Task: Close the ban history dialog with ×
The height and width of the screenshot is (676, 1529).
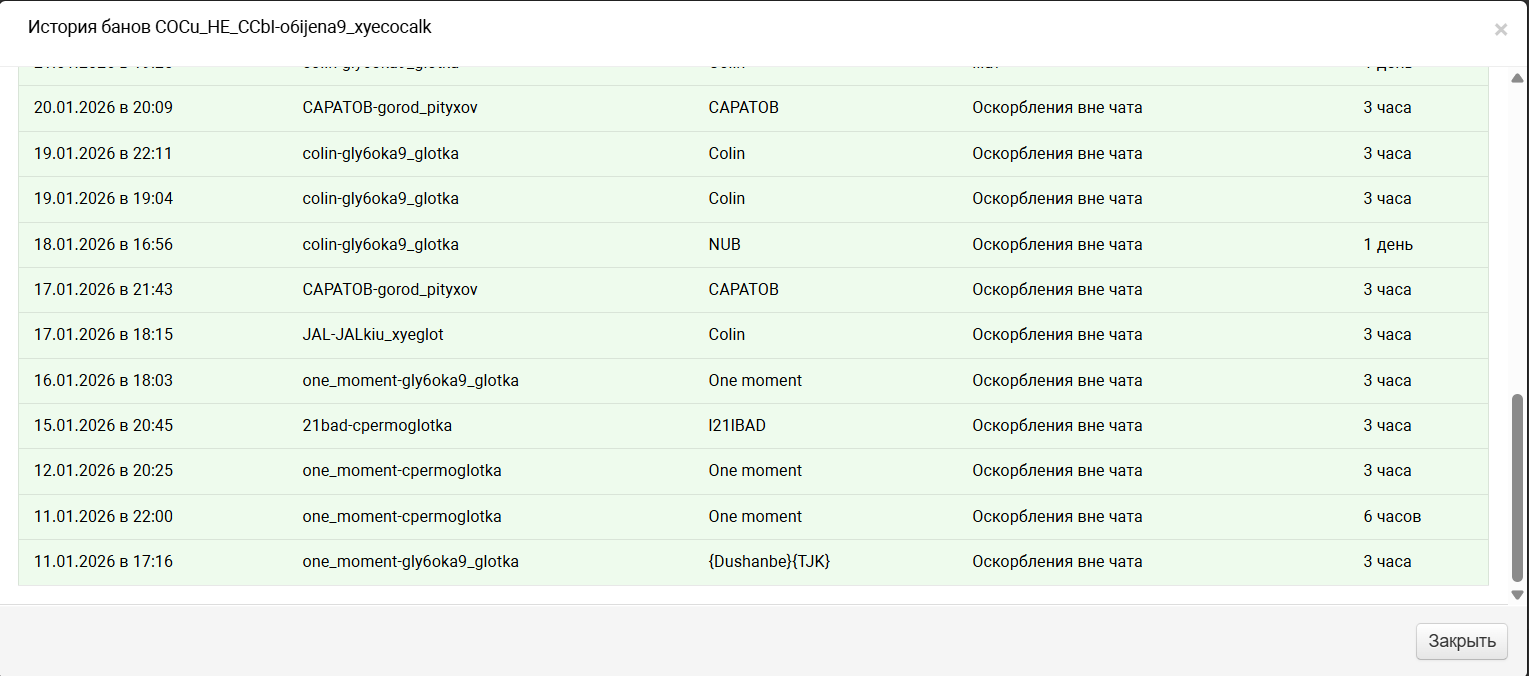Action: click(1500, 30)
